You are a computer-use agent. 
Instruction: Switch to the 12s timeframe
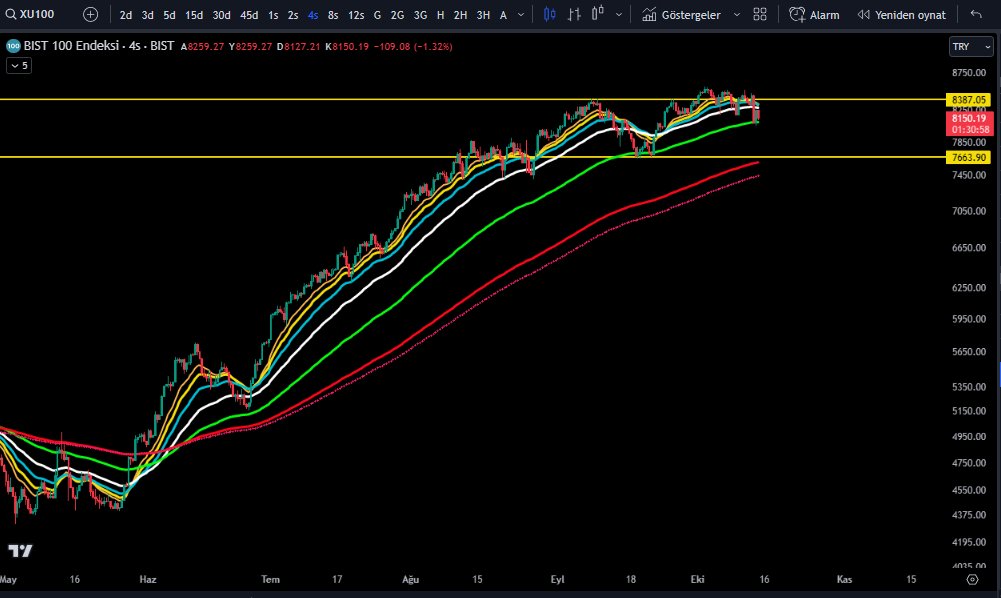coord(356,15)
